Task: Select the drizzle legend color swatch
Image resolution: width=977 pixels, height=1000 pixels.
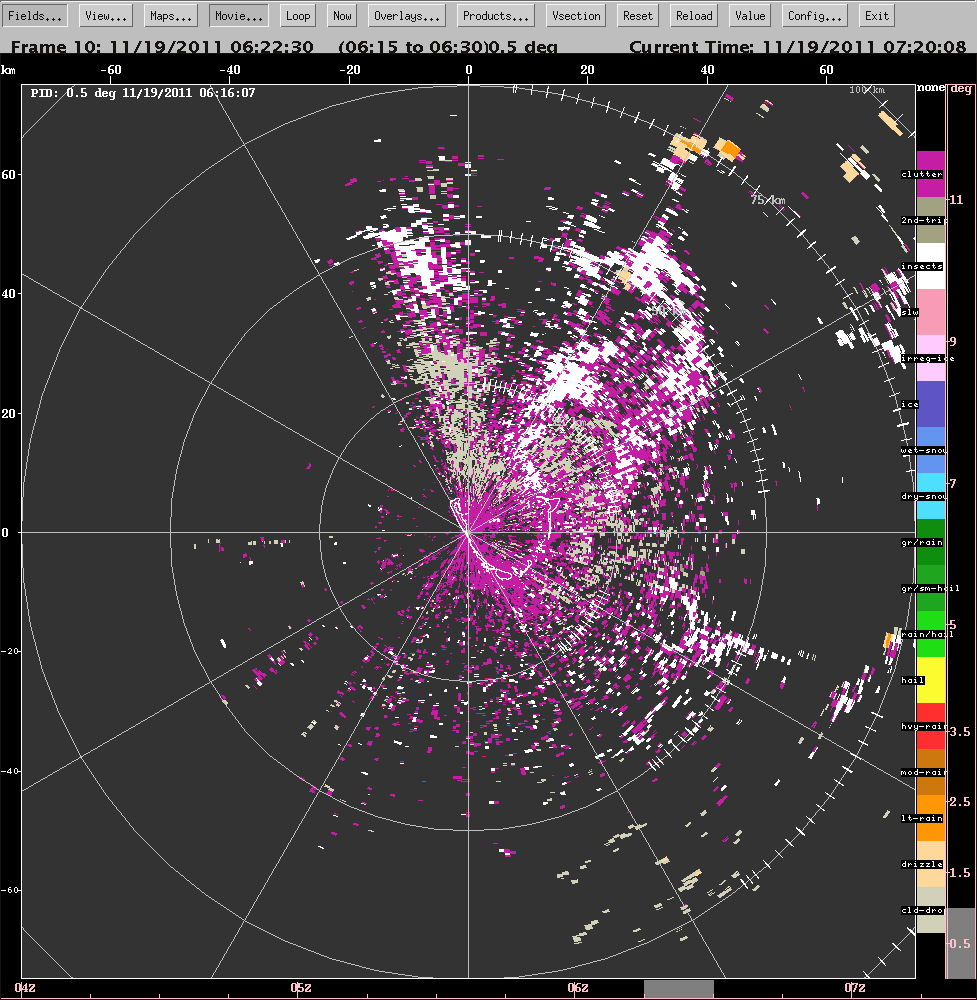Action: 931,863
